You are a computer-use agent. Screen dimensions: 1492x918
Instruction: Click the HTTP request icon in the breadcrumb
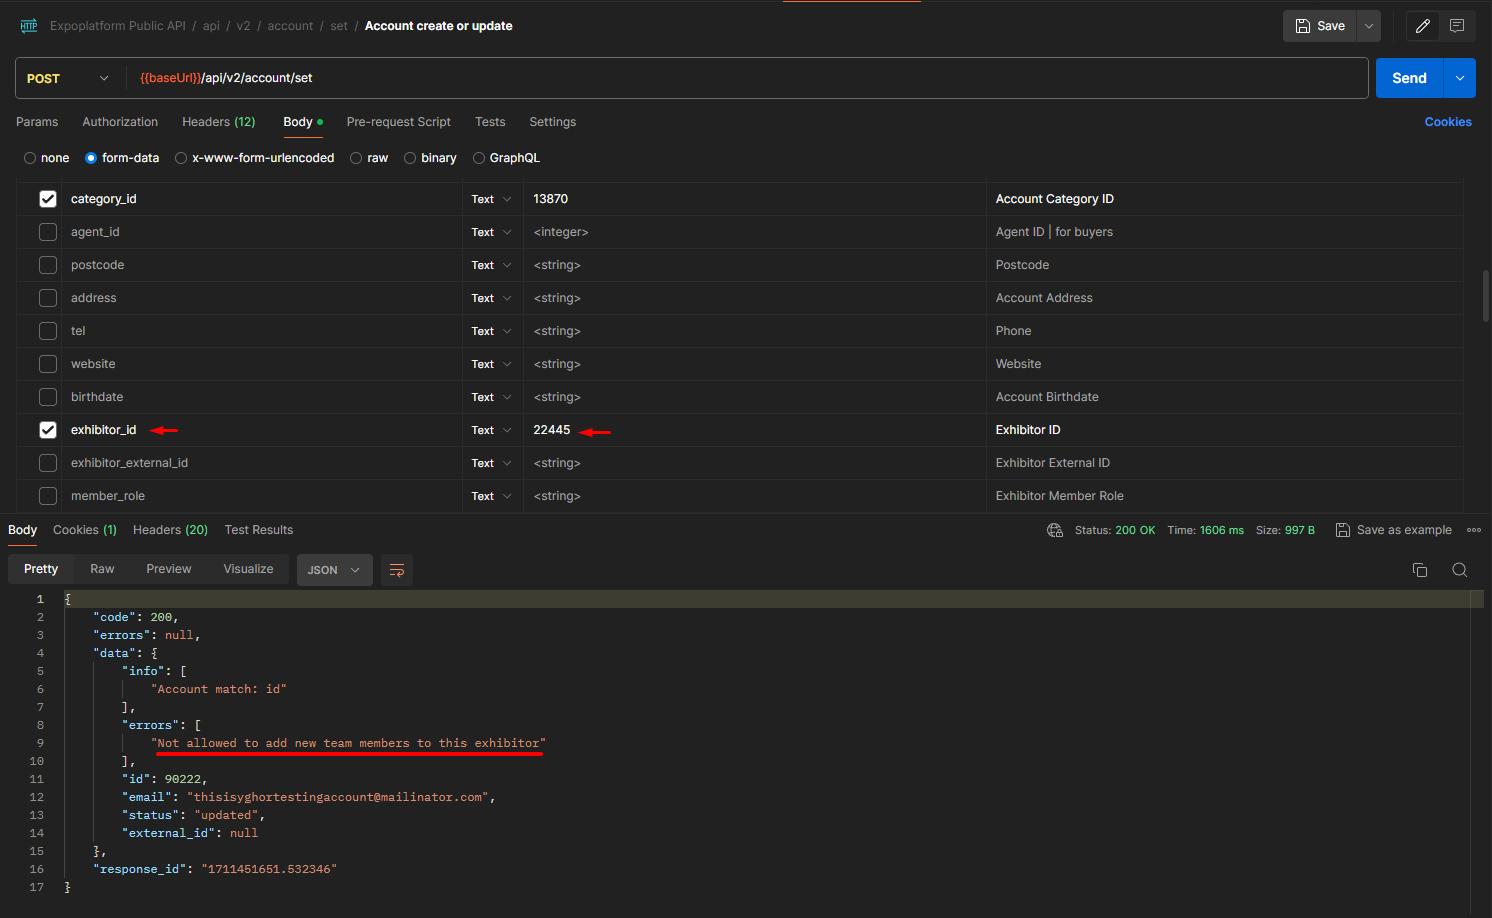pyautogui.click(x=28, y=25)
